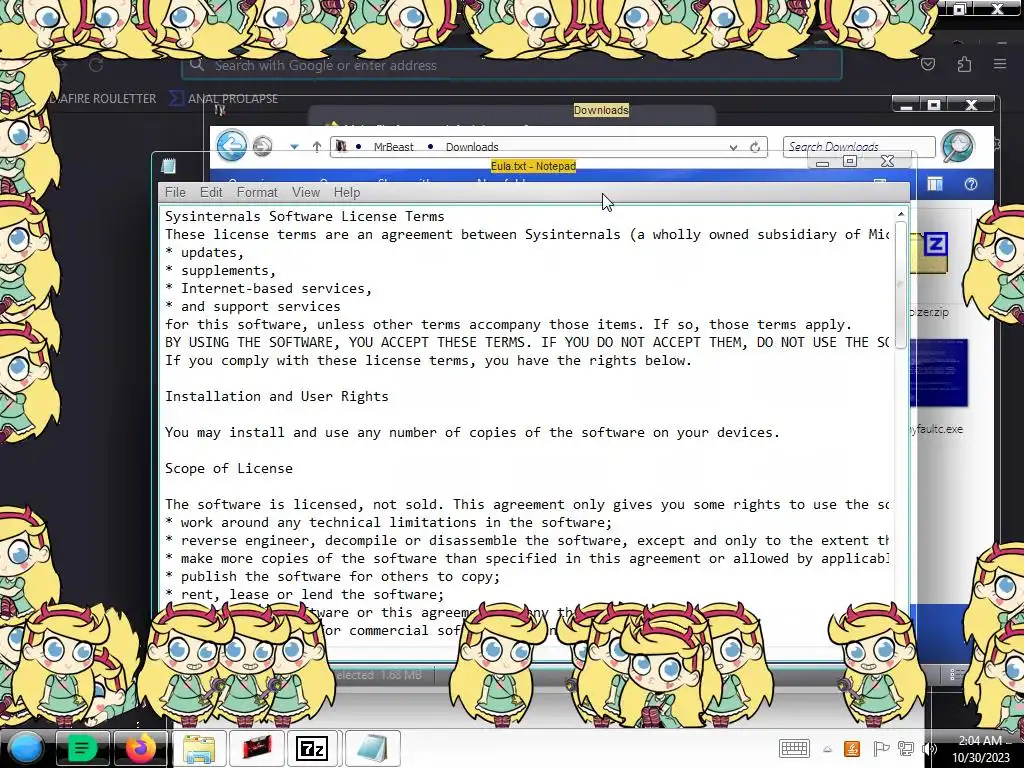
Task: Close the Eula.txt Notepad window
Action: 887,161
